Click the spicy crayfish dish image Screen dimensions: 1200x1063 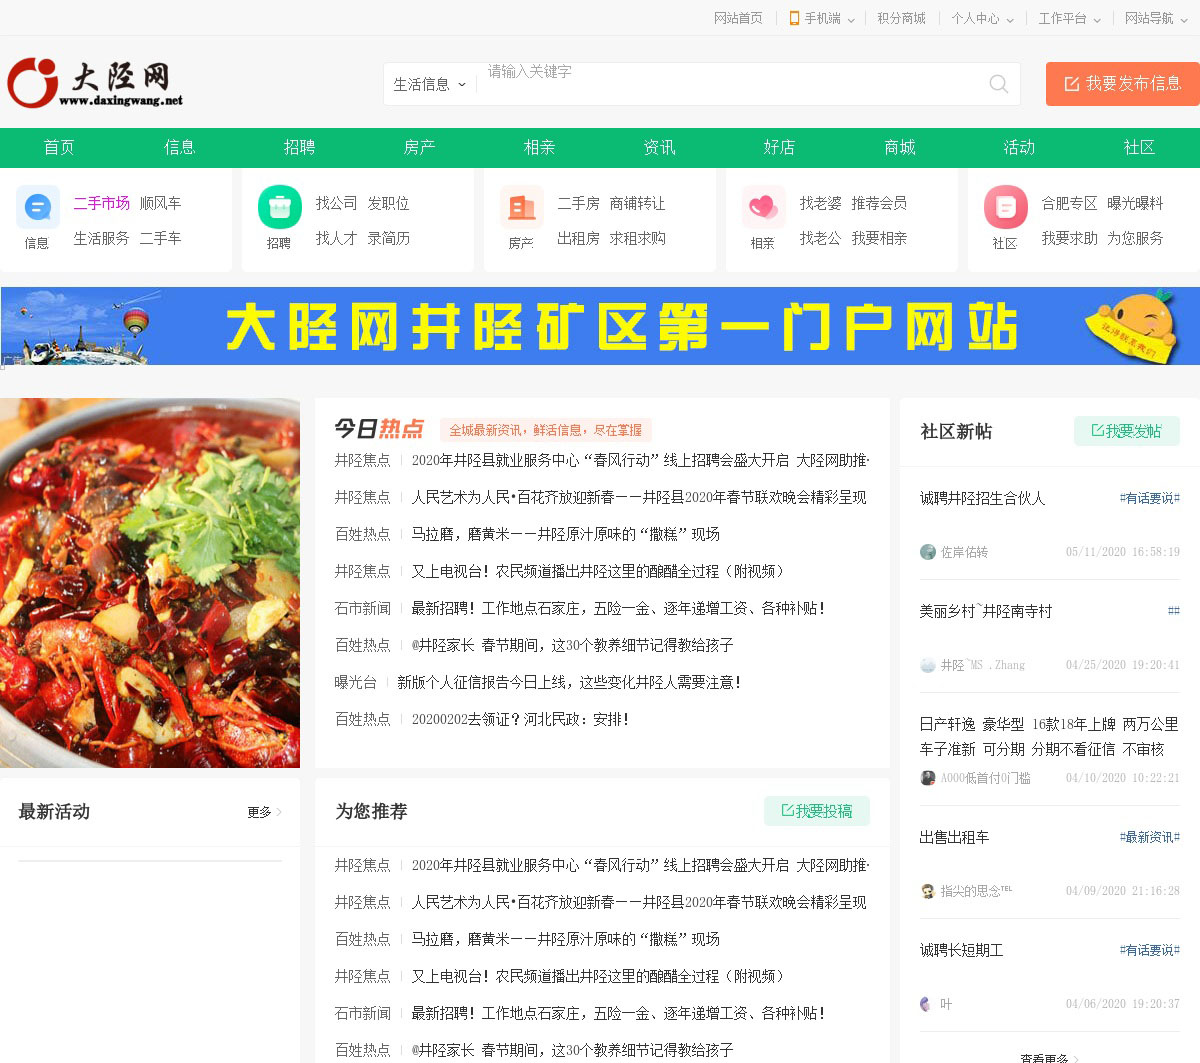[x=150, y=583]
